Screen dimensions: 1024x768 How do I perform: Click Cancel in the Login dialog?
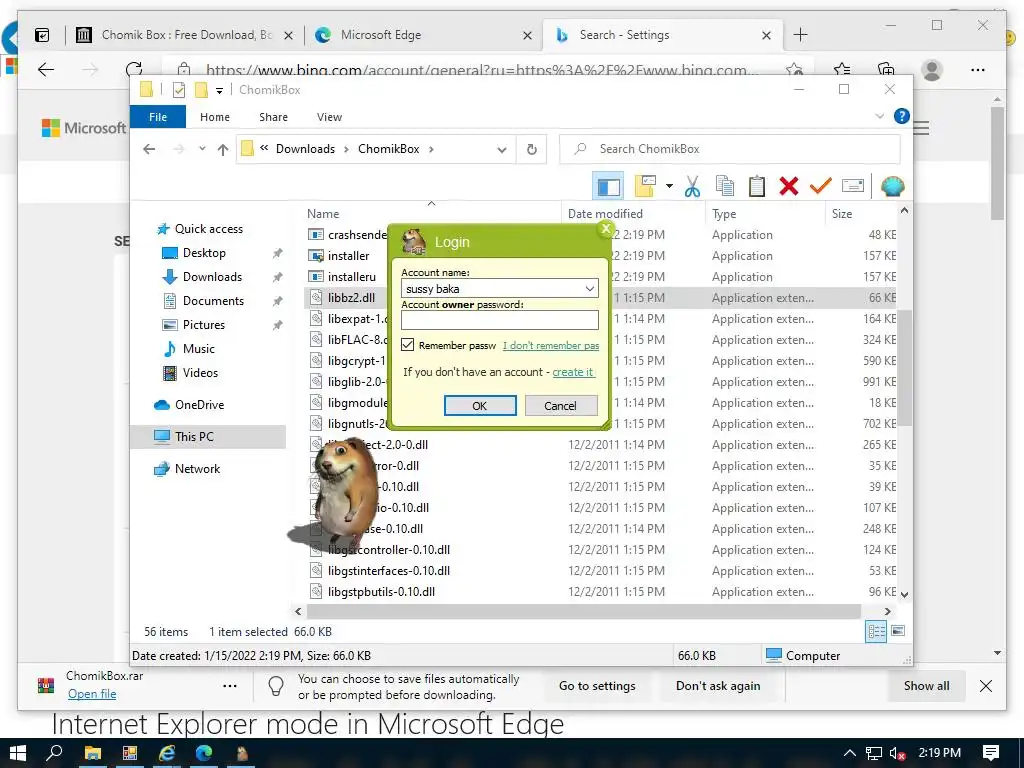560,406
